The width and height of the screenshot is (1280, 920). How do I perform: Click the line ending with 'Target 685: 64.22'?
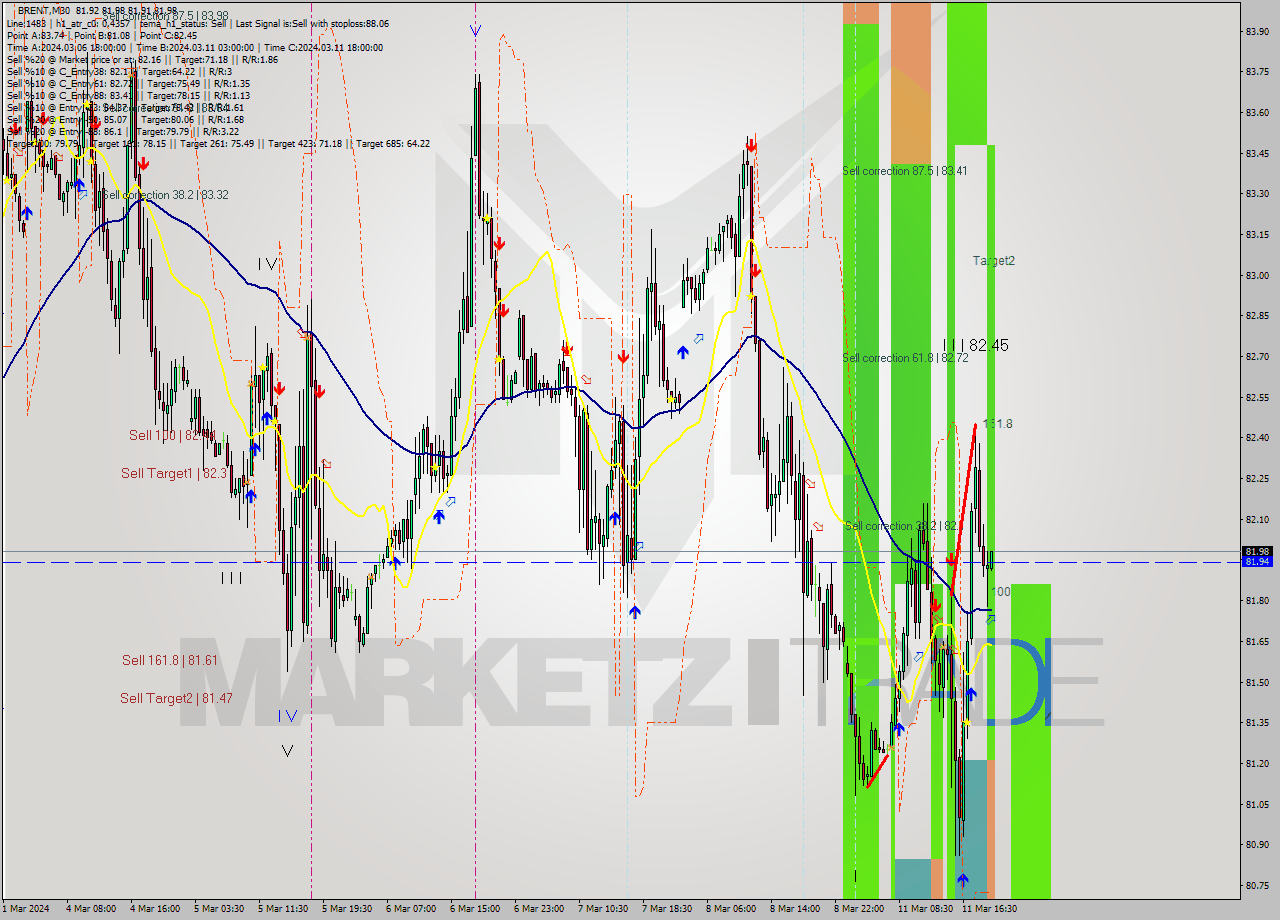(x=218, y=143)
